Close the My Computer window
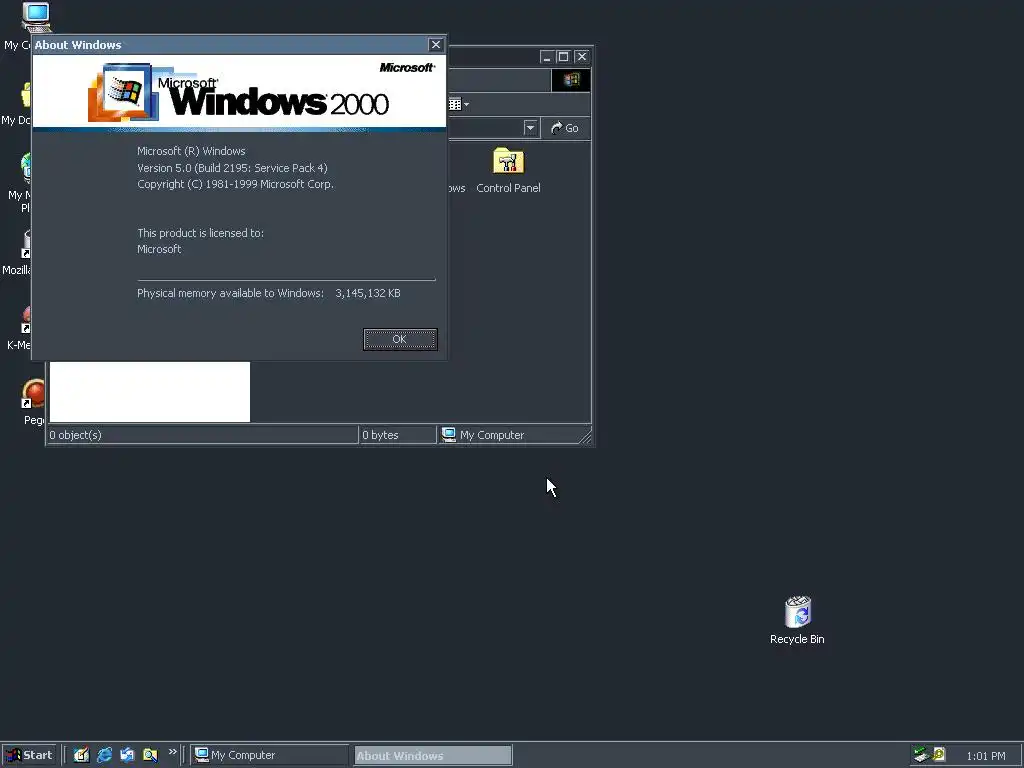1024x768 pixels. [x=581, y=57]
